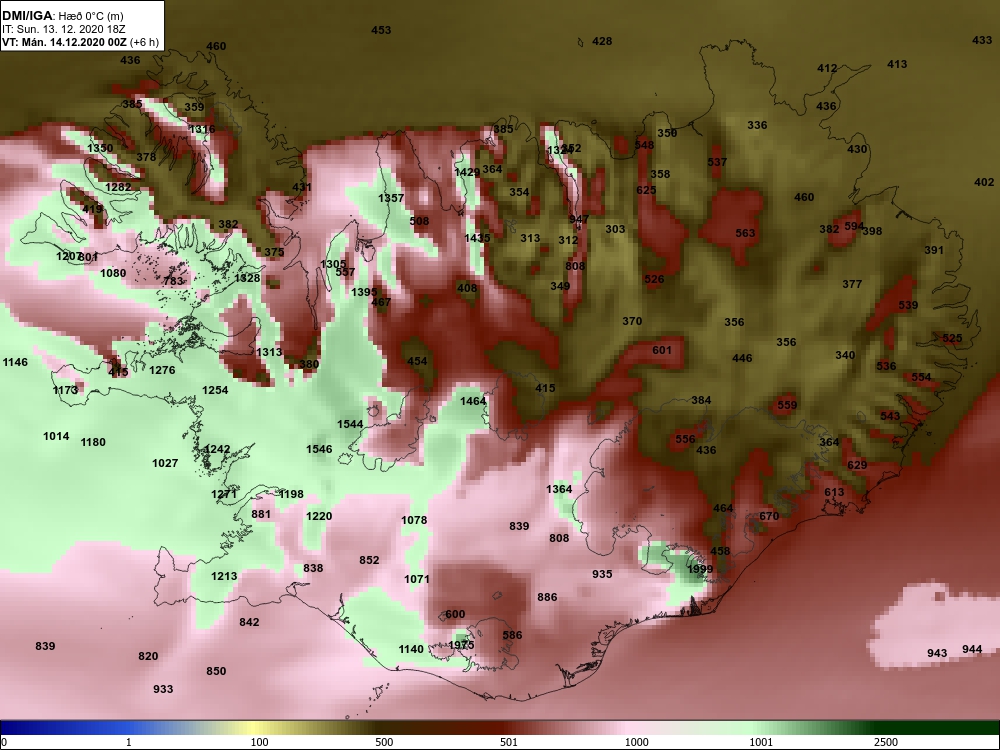The width and height of the screenshot is (1000, 750).
Task: Select the value '670'
Action: (x=769, y=516)
